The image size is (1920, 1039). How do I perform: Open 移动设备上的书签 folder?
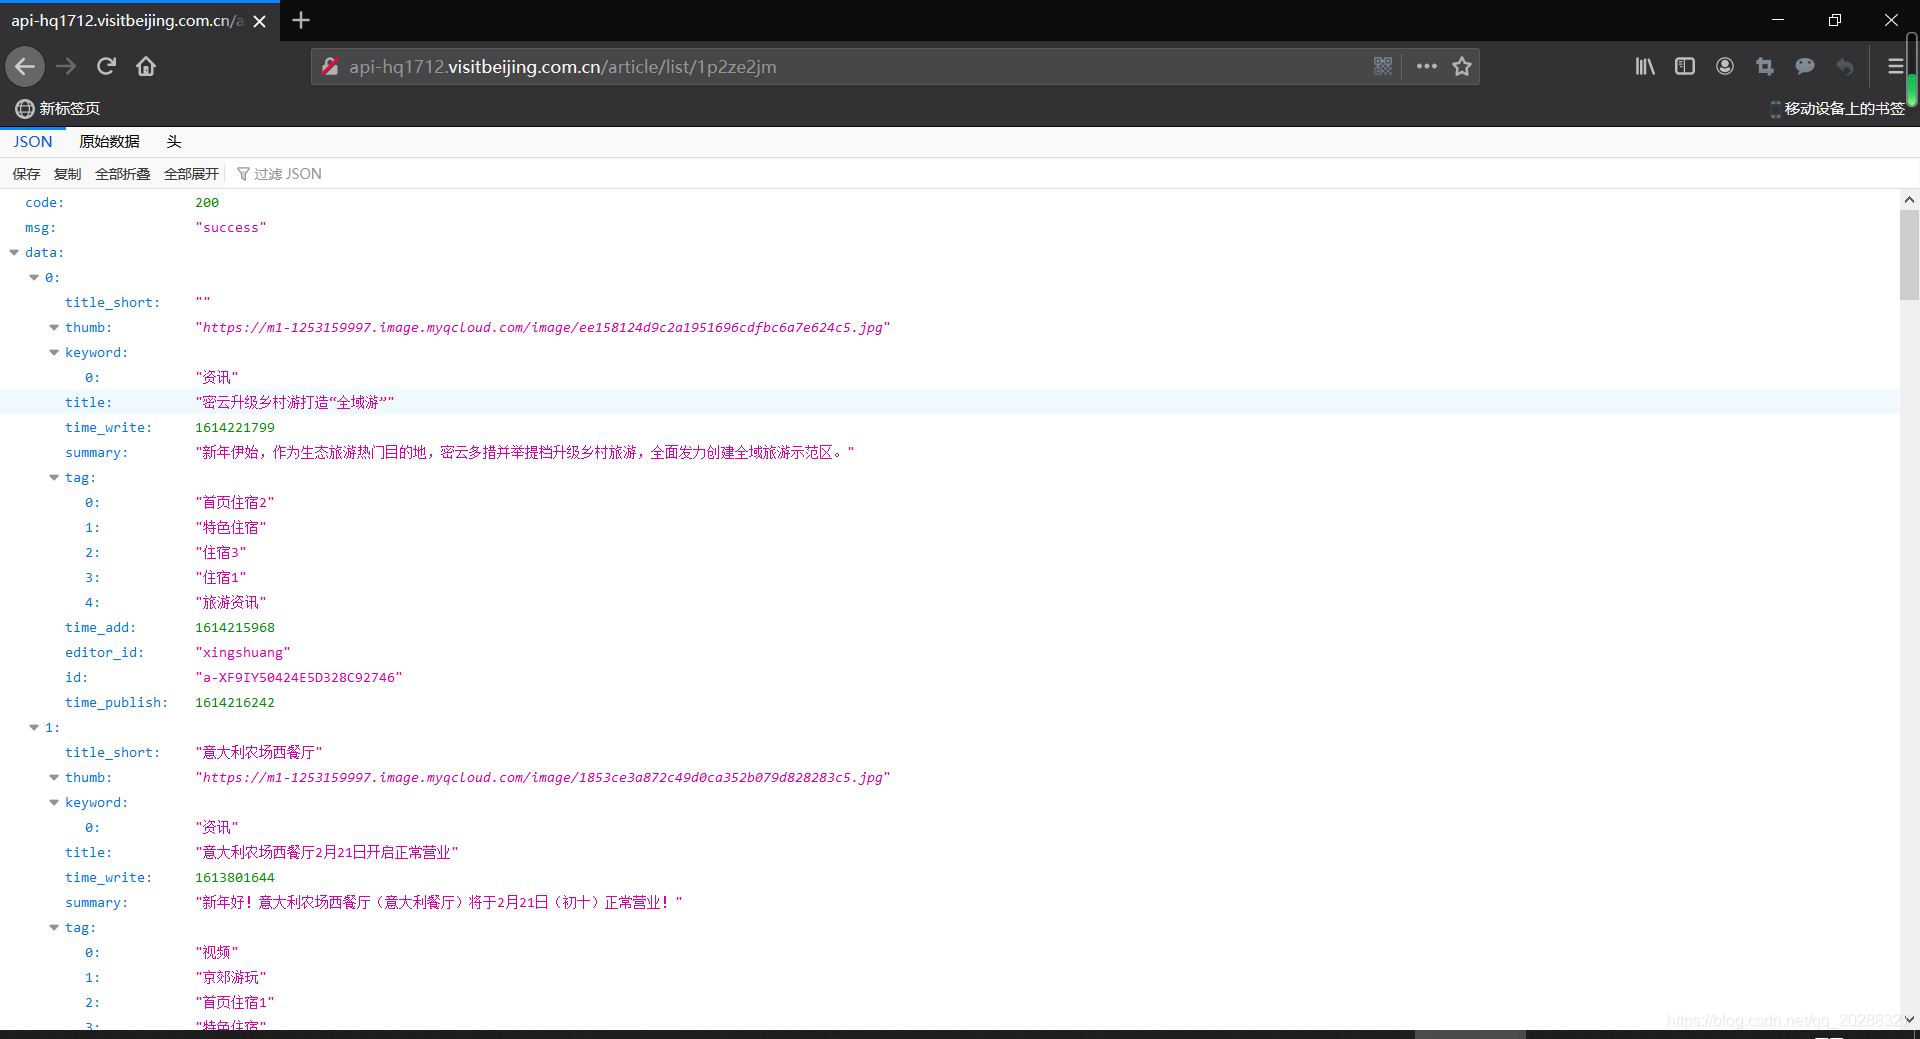(x=1838, y=108)
